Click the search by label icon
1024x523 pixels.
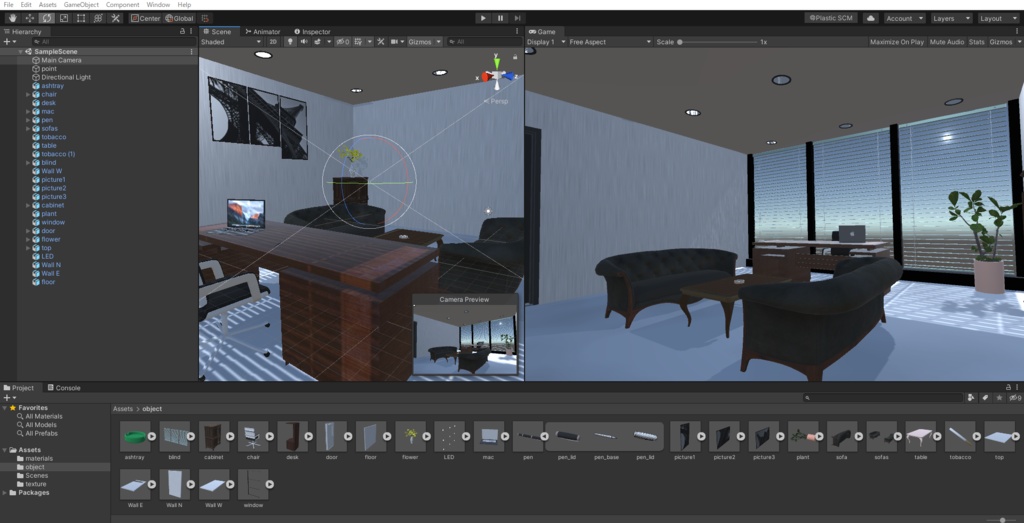pyautogui.click(x=985, y=397)
